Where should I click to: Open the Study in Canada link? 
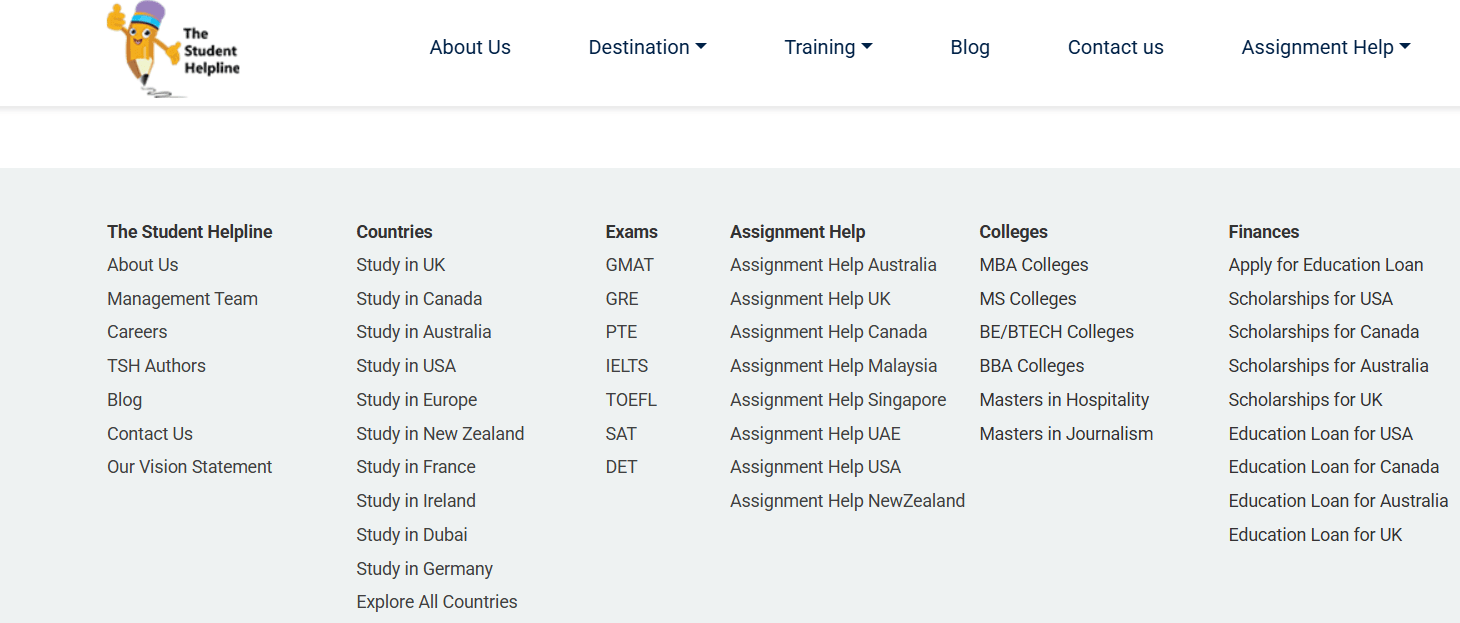pyautogui.click(x=419, y=299)
